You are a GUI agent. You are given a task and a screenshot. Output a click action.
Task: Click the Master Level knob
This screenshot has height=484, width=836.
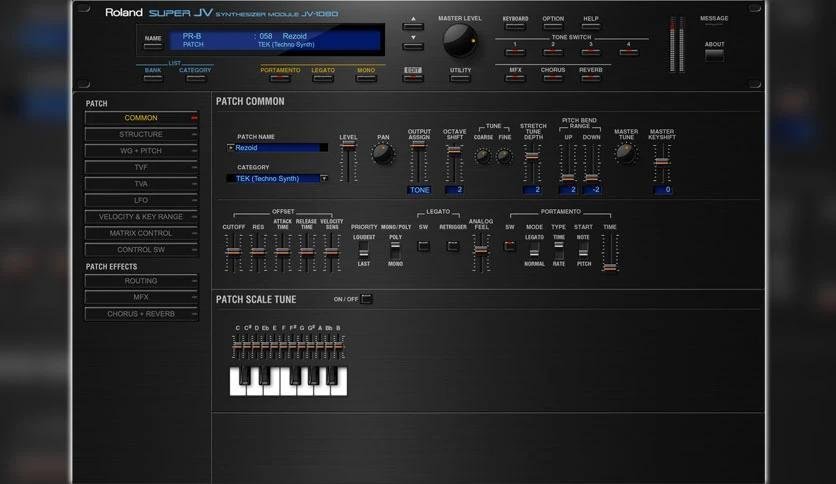(460, 41)
